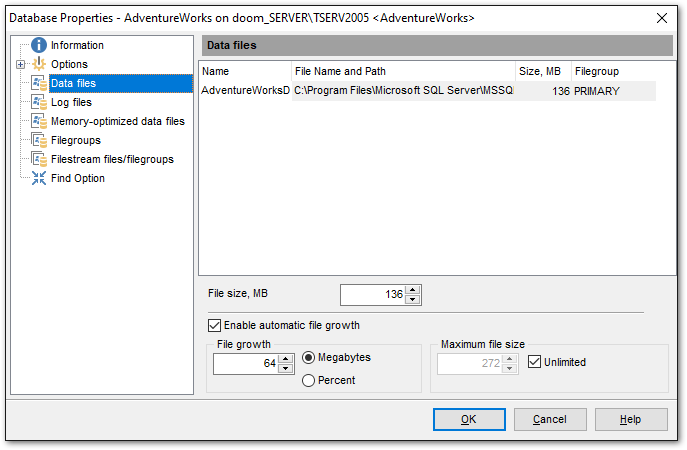Decrease File size MB with down arrow
The width and height of the screenshot is (687, 450).
click(x=412, y=300)
